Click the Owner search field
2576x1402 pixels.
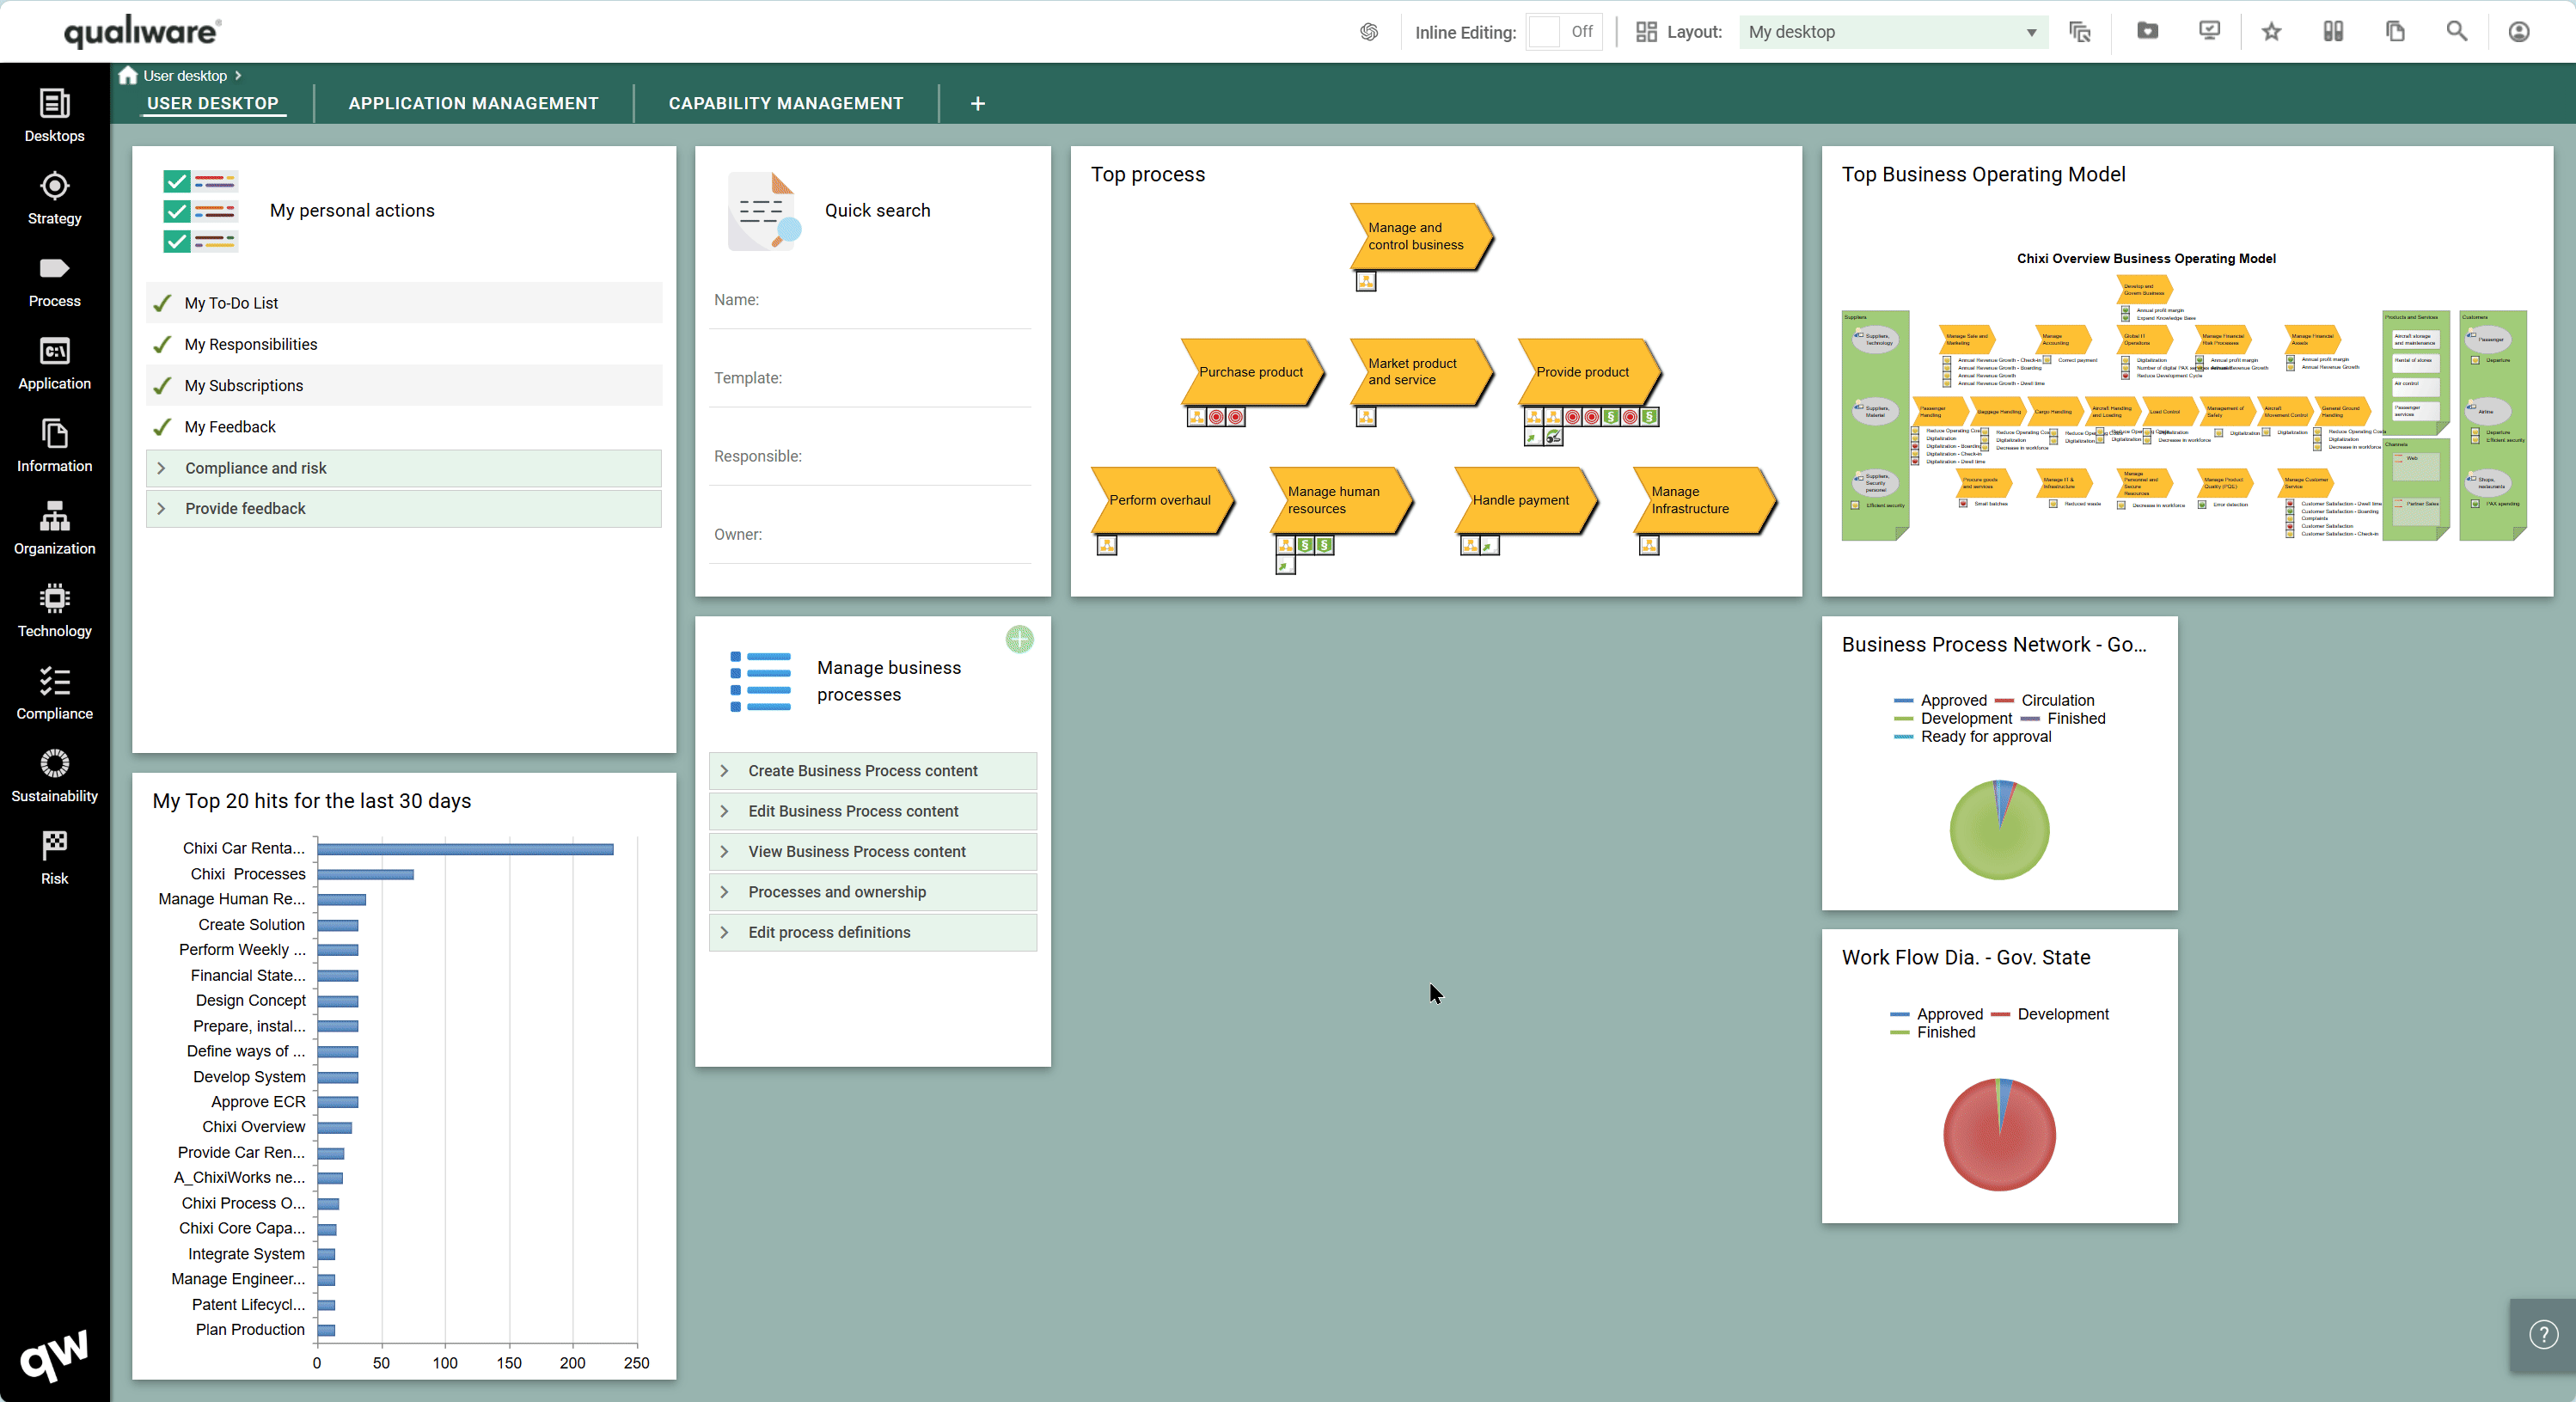pyautogui.click(x=870, y=534)
